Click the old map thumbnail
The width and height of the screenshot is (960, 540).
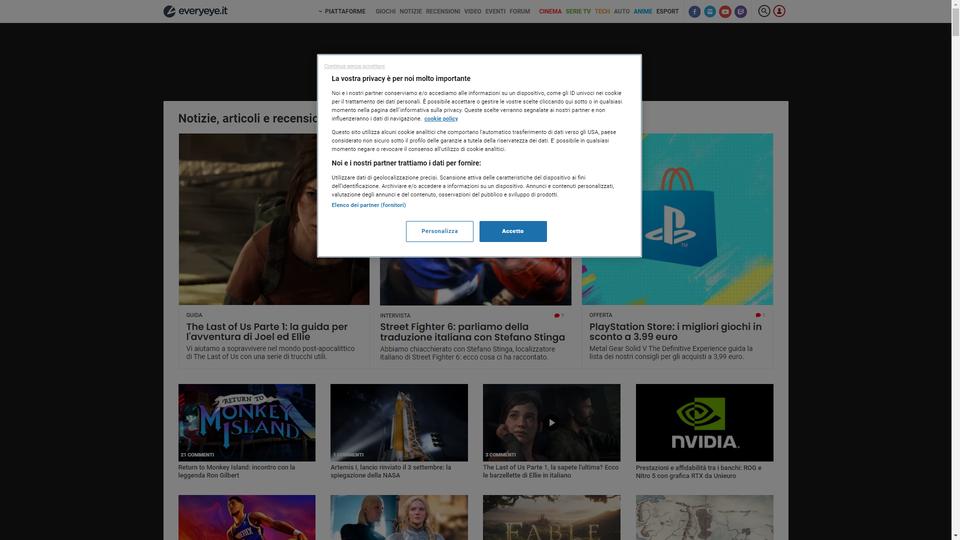pos(705,517)
